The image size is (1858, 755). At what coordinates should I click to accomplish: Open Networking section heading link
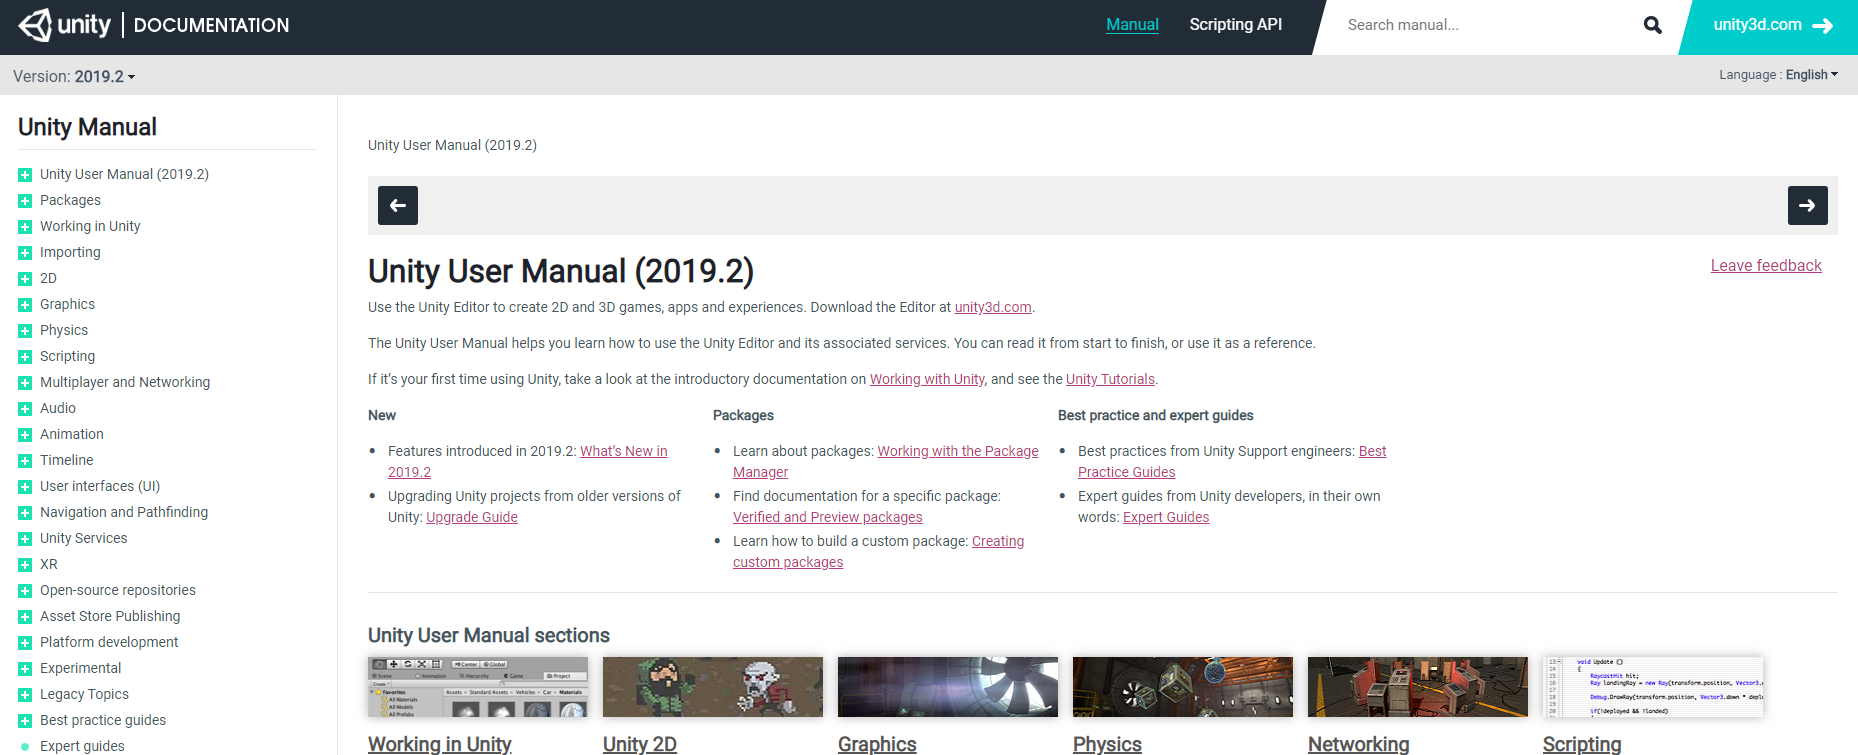[x=1359, y=744]
